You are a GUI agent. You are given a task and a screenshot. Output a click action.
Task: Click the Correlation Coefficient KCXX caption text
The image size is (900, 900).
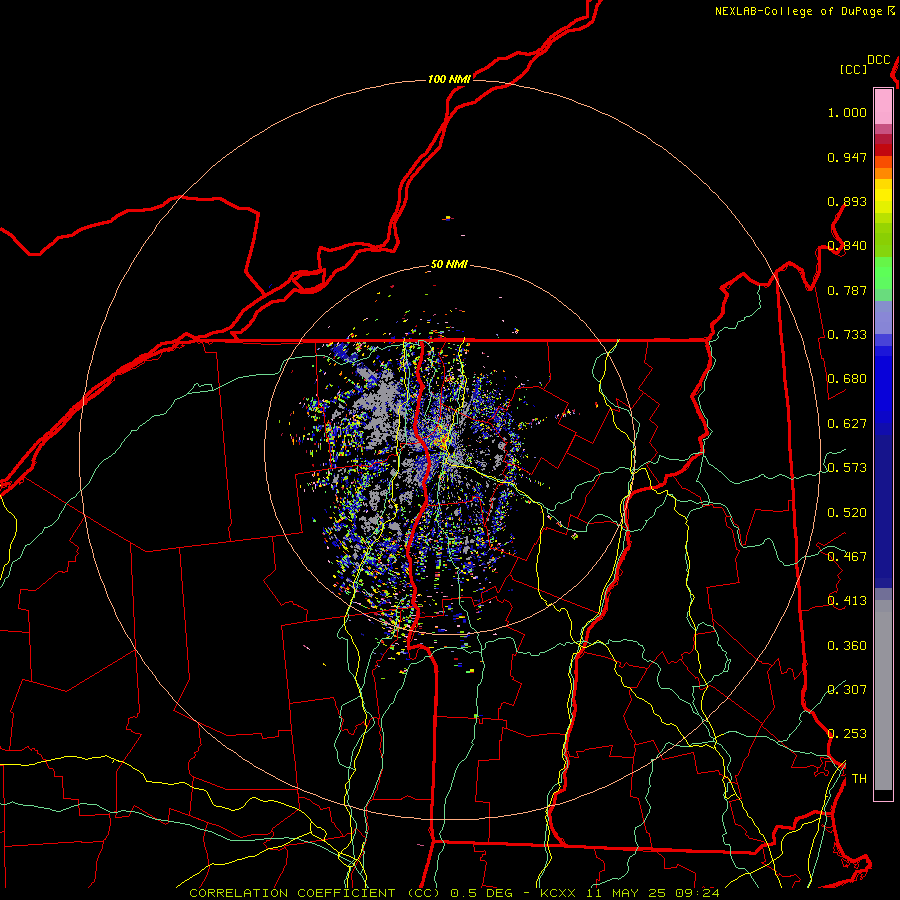[x=454, y=893]
